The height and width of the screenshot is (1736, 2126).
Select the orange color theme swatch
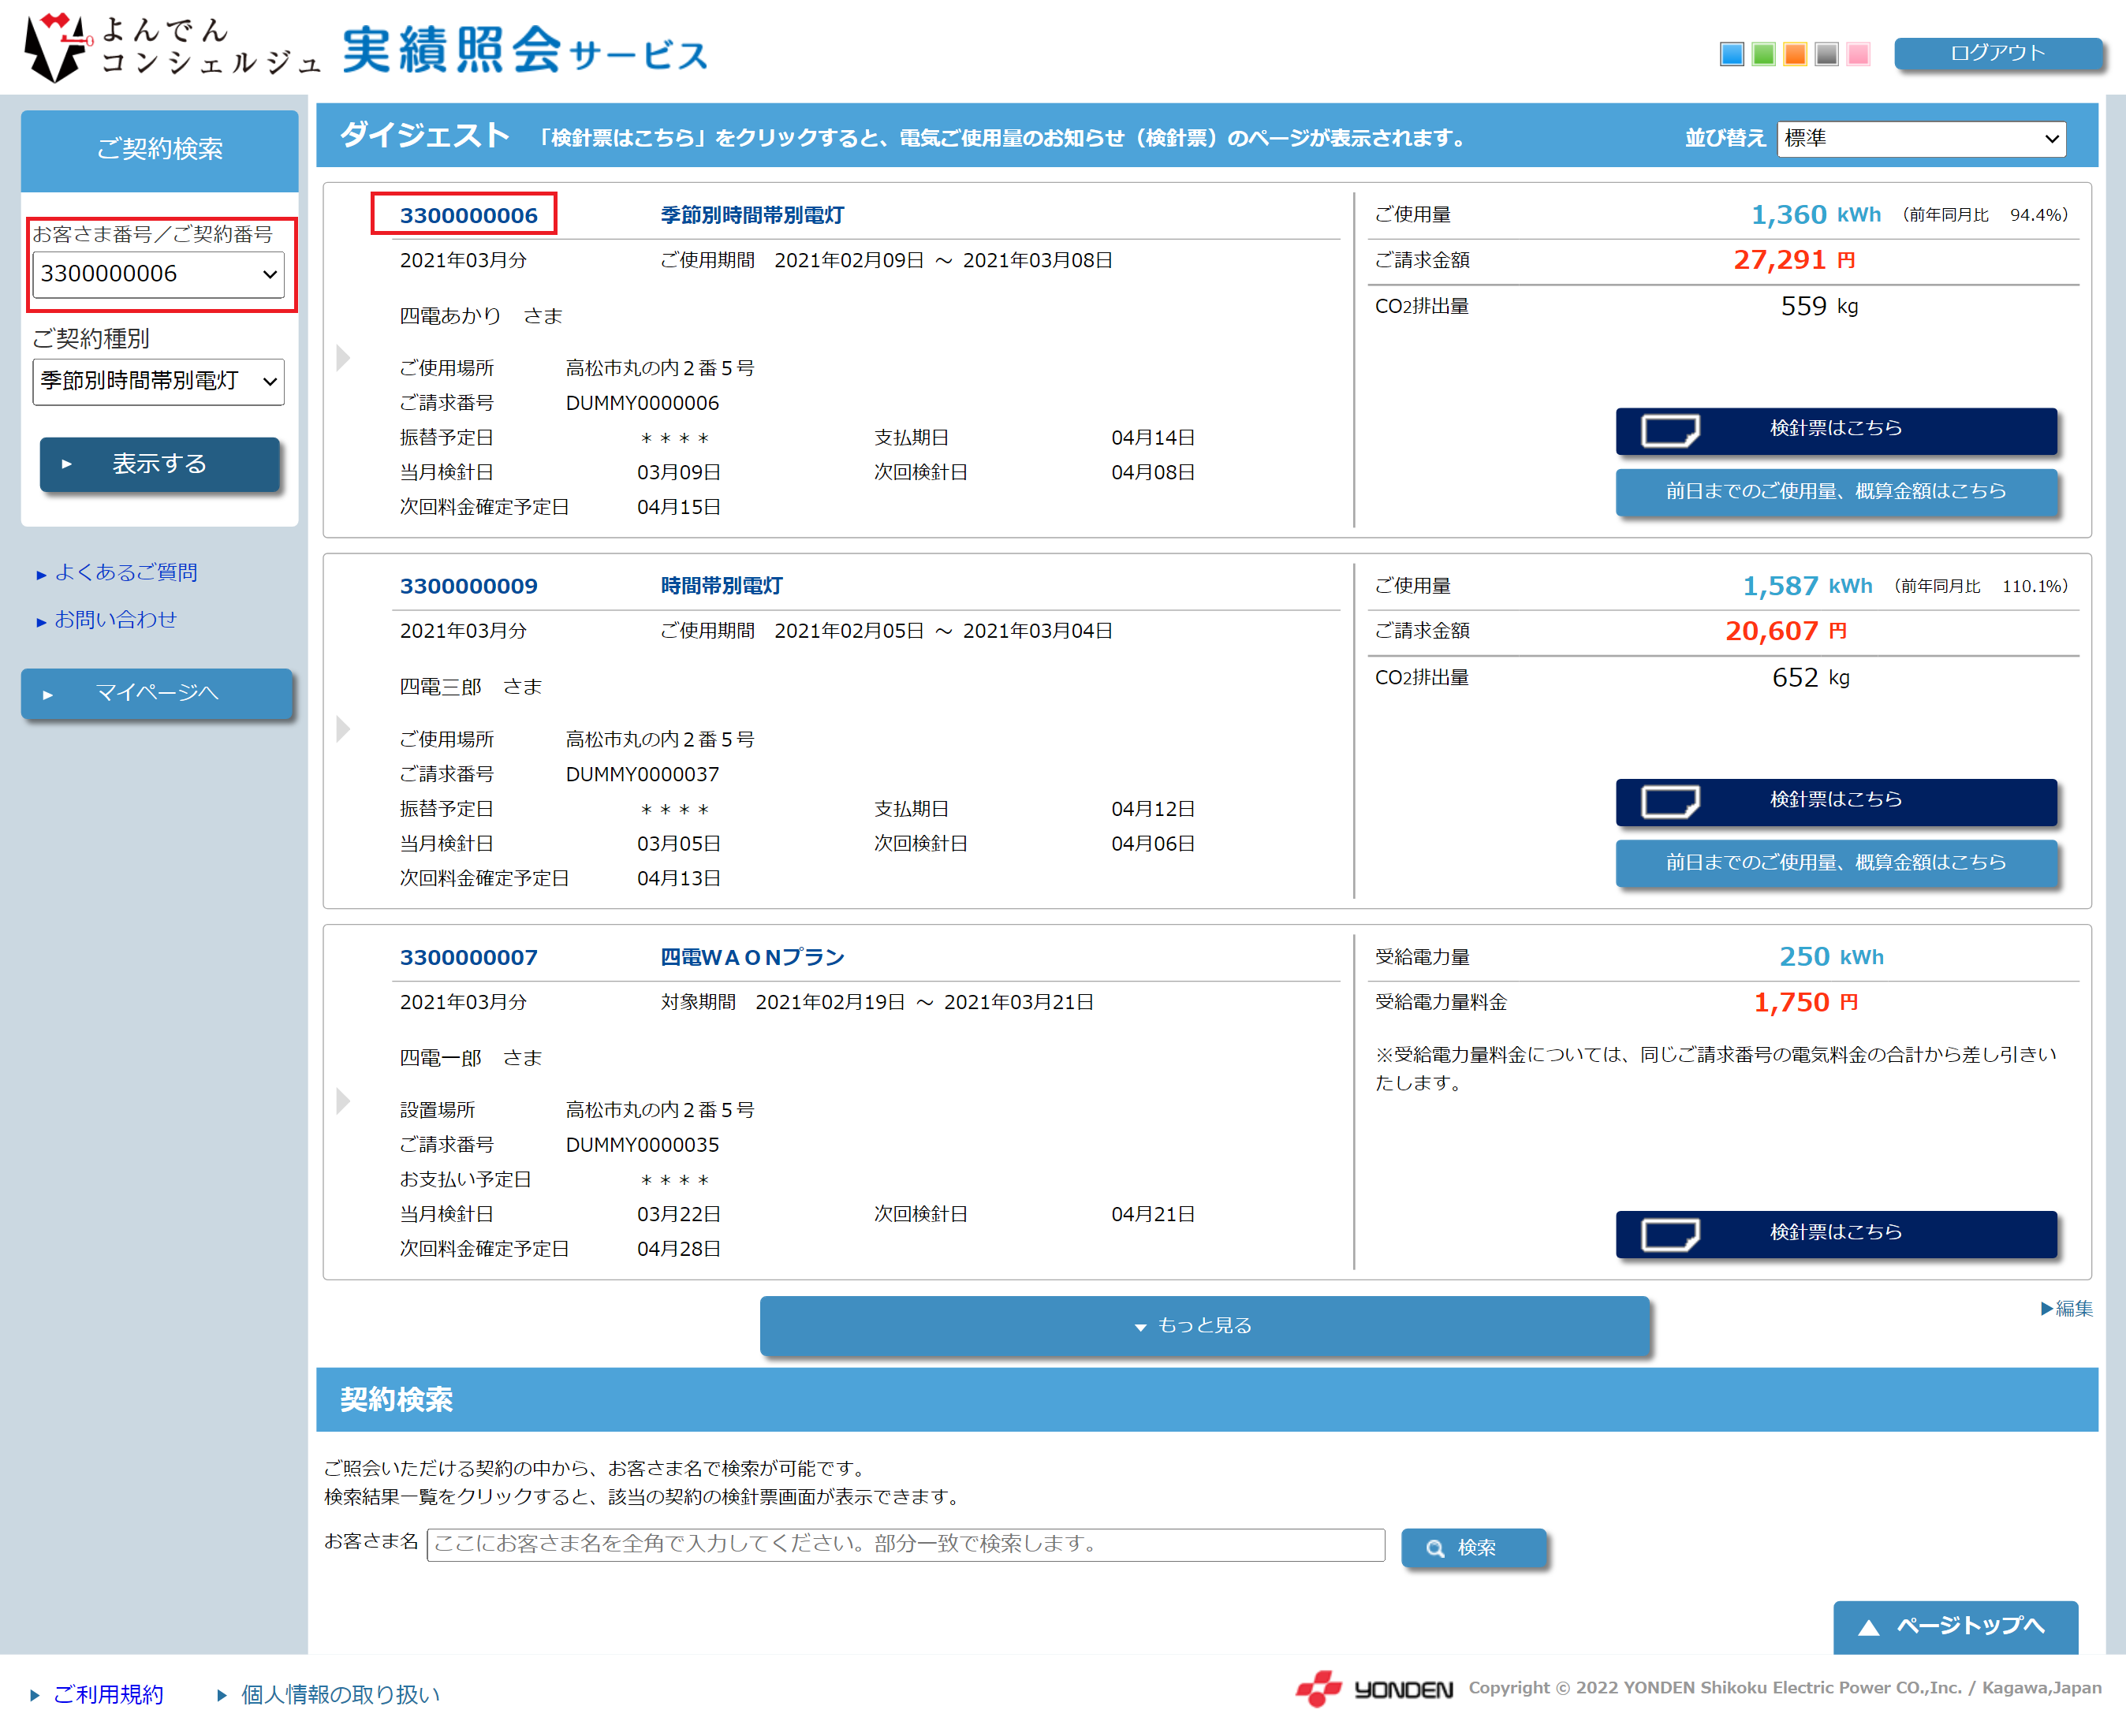click(1795, 54)
